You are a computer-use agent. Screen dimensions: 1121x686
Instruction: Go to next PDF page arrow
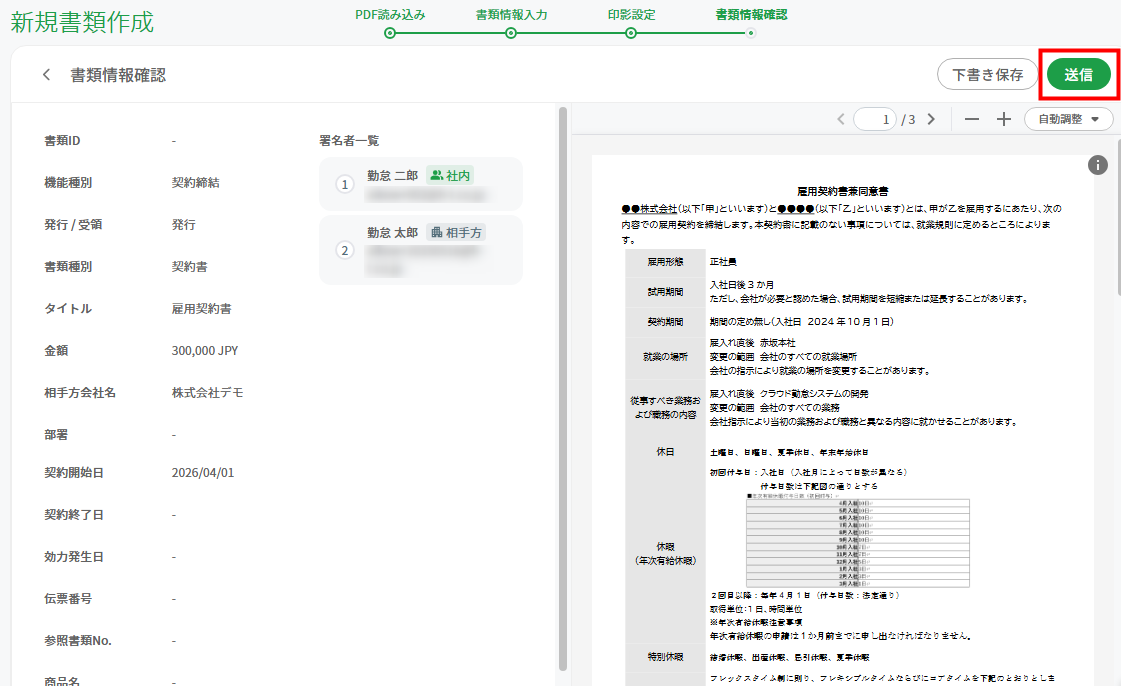pos(931,119)
